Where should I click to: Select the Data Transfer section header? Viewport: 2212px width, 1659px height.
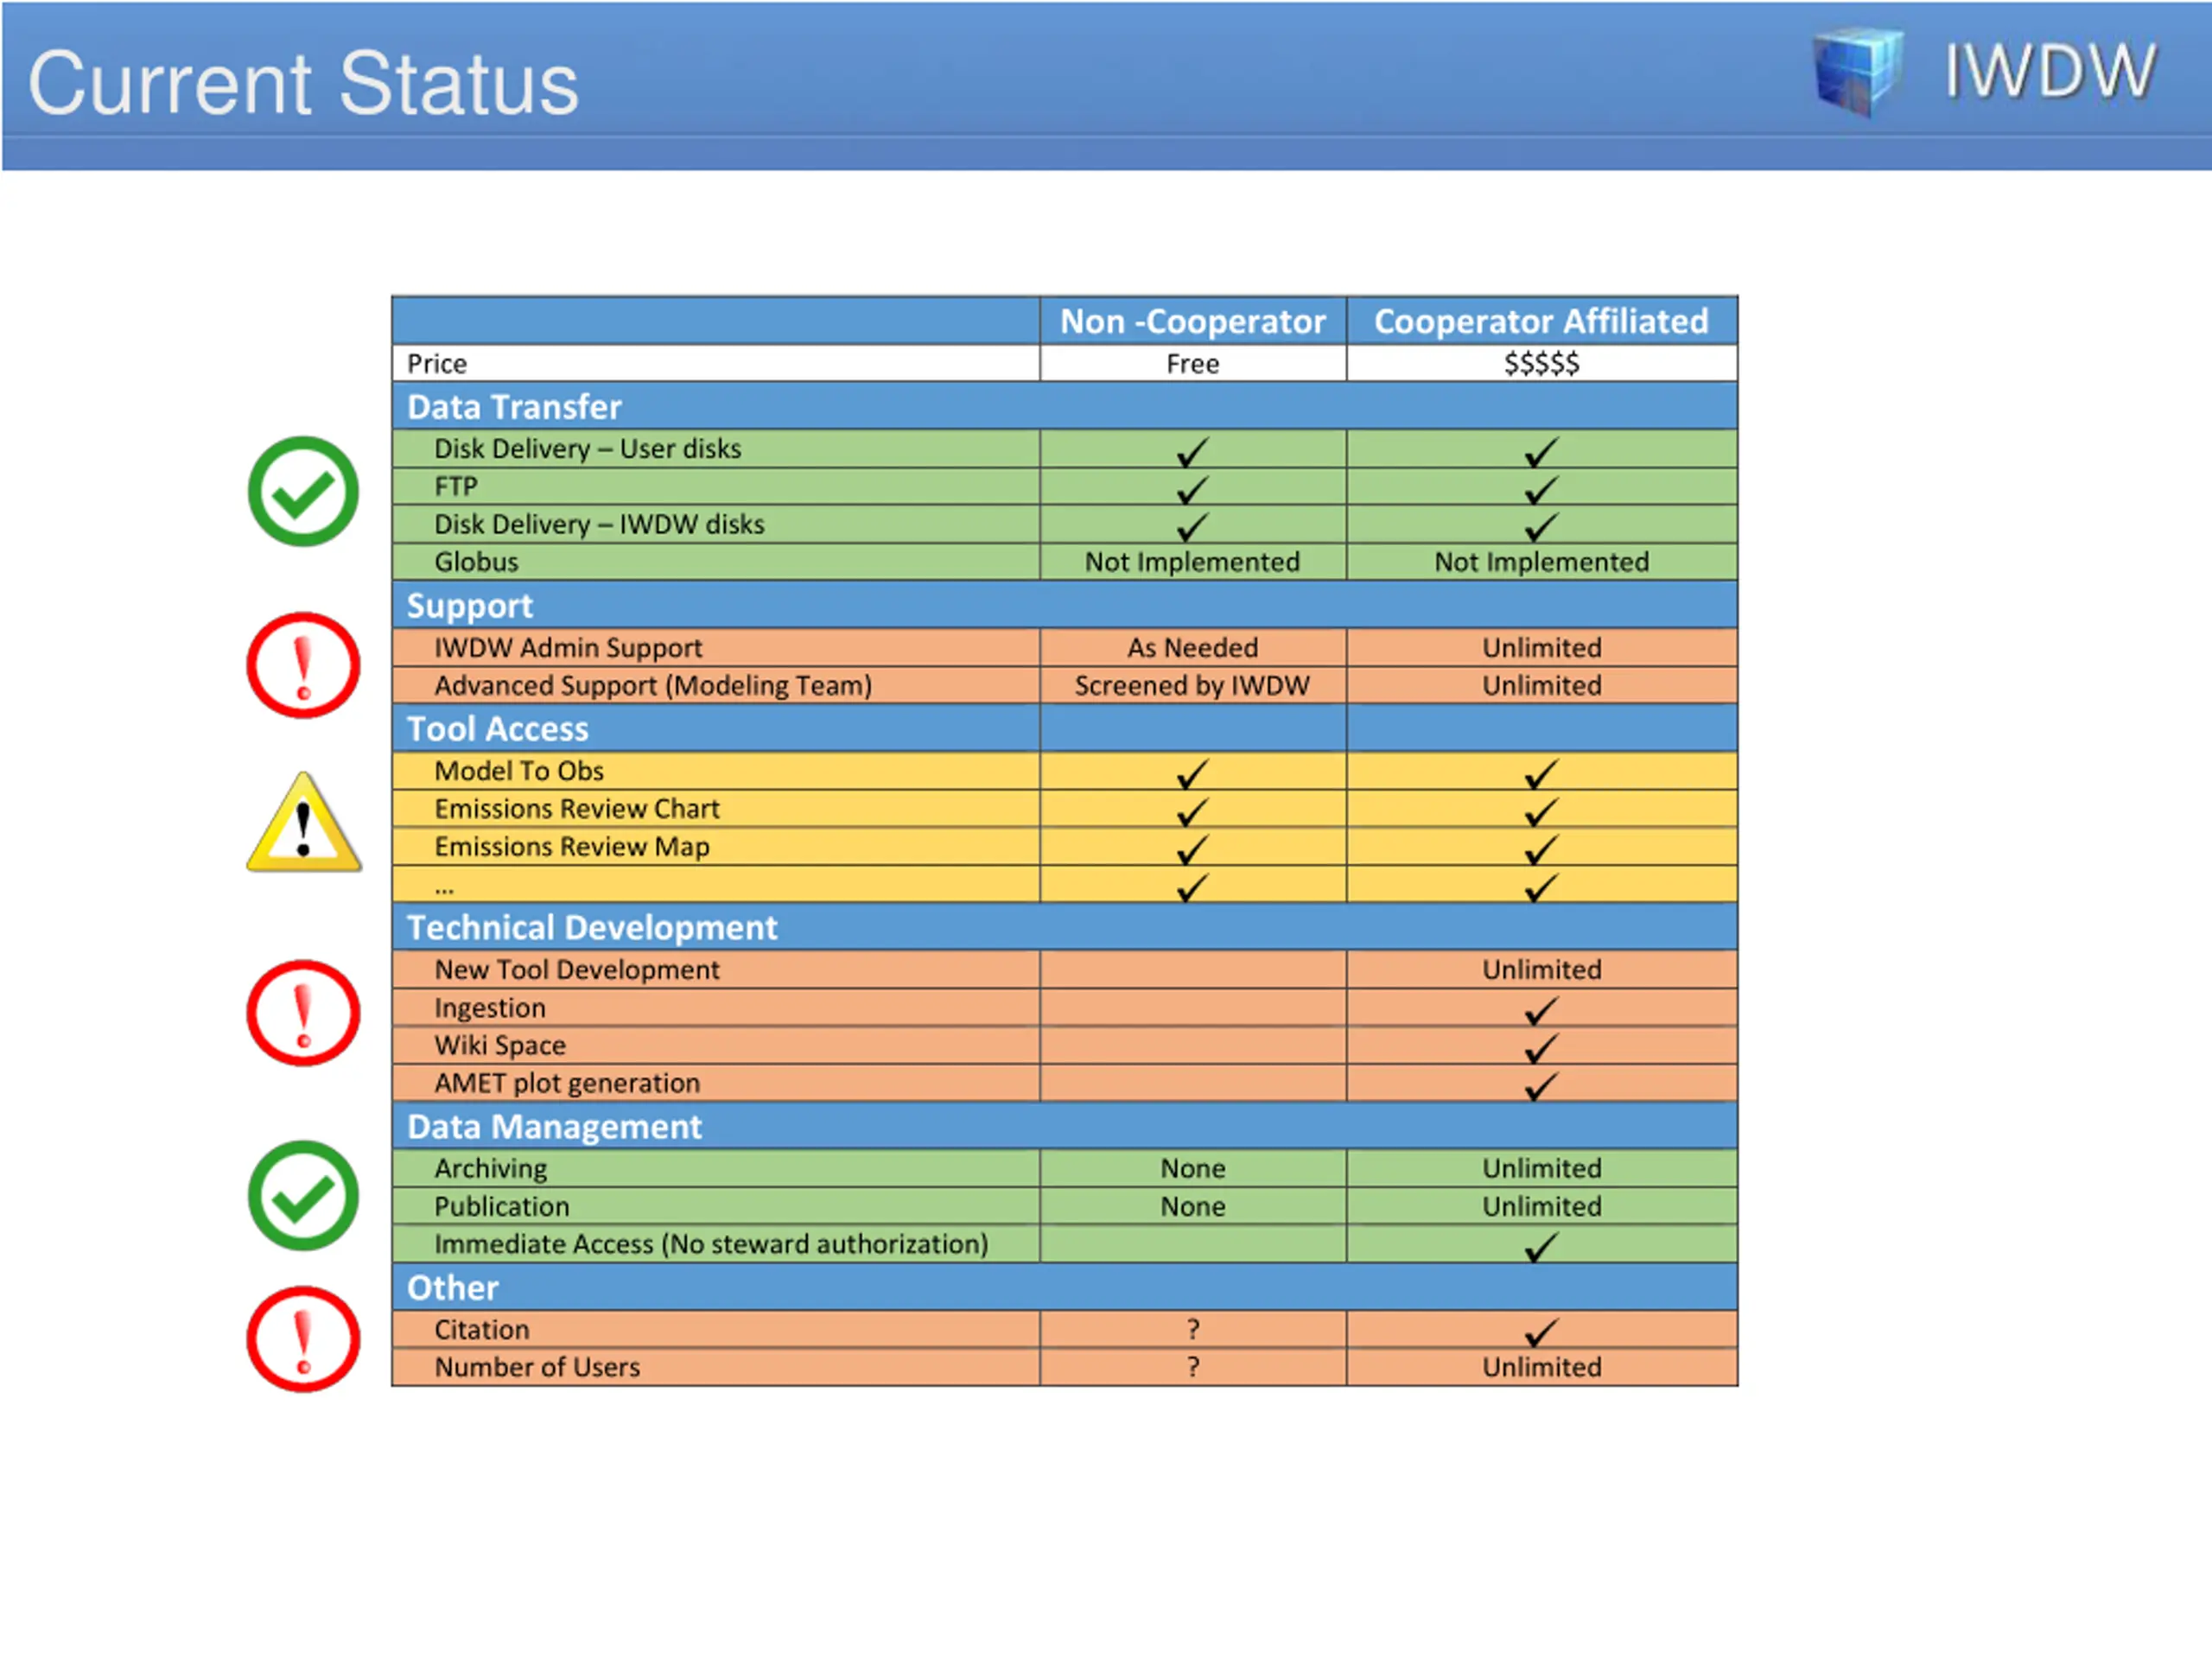tap(1064, 406)
